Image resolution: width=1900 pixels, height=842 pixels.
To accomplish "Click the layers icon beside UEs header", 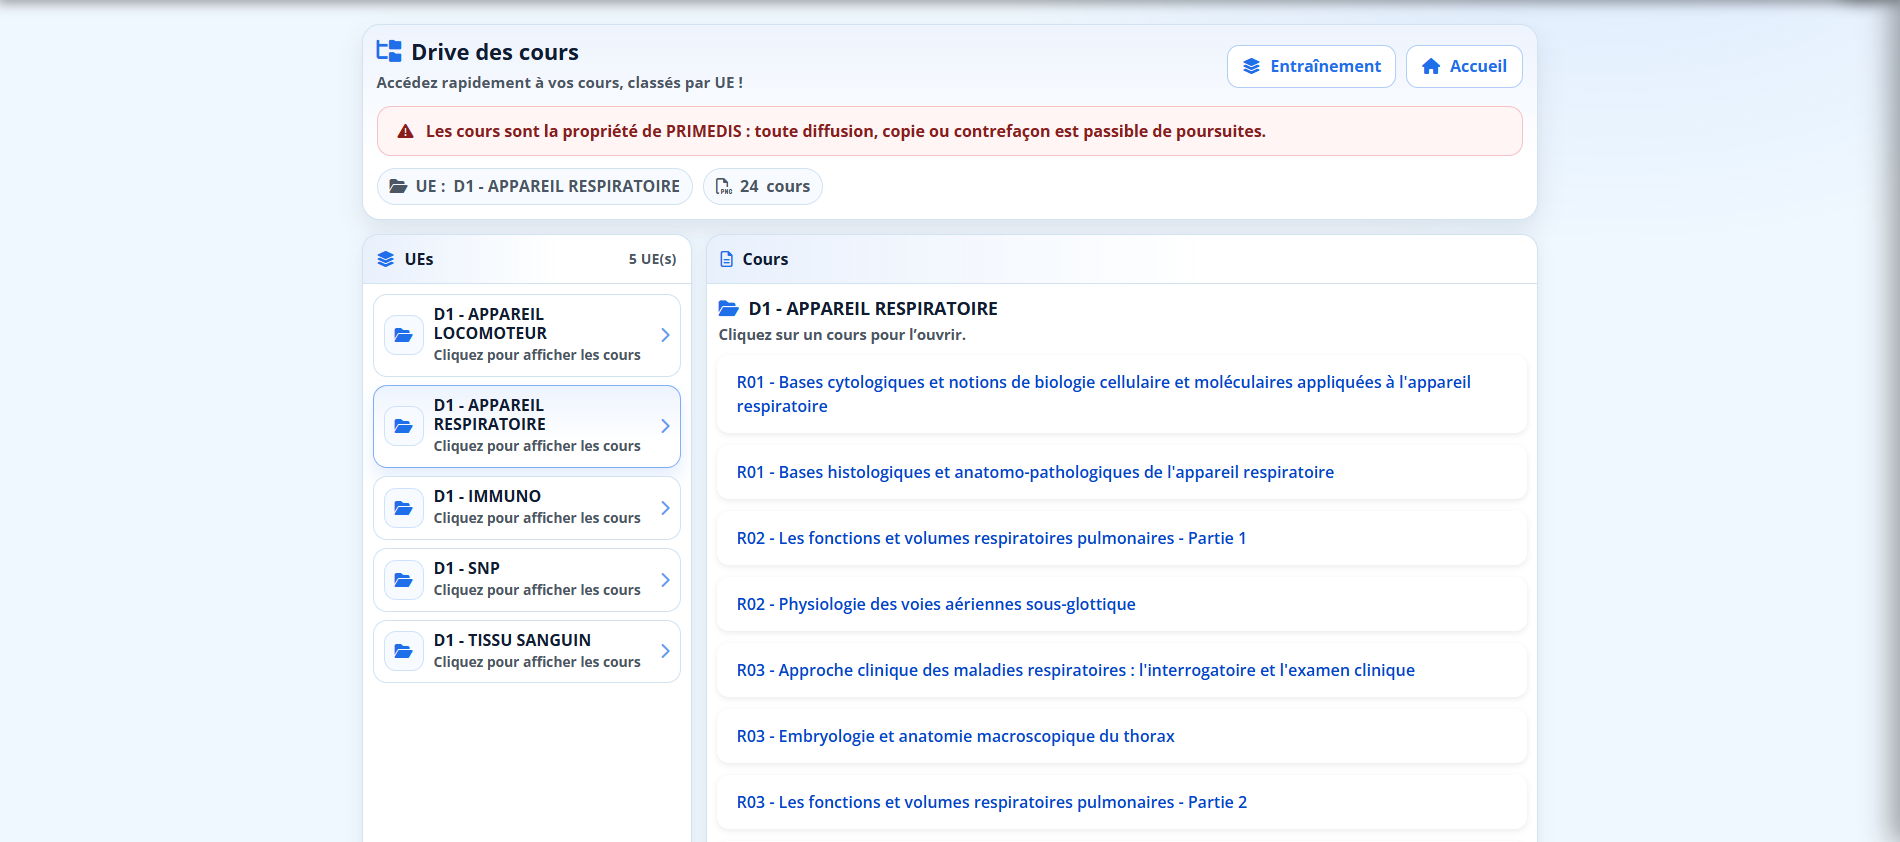I will pos(386,259).
